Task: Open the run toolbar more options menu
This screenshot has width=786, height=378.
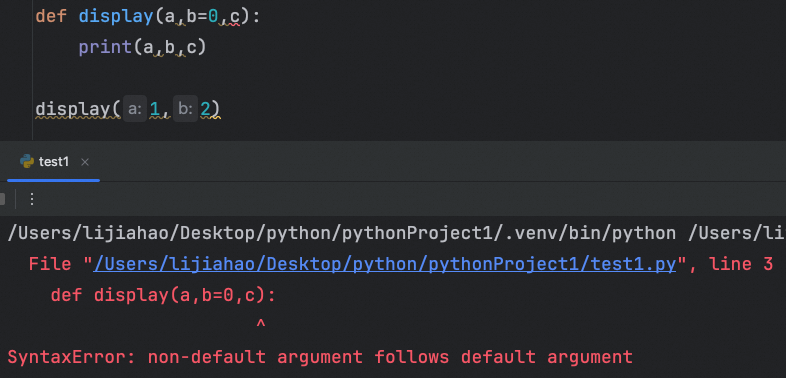Action: (x=32, y=200)
